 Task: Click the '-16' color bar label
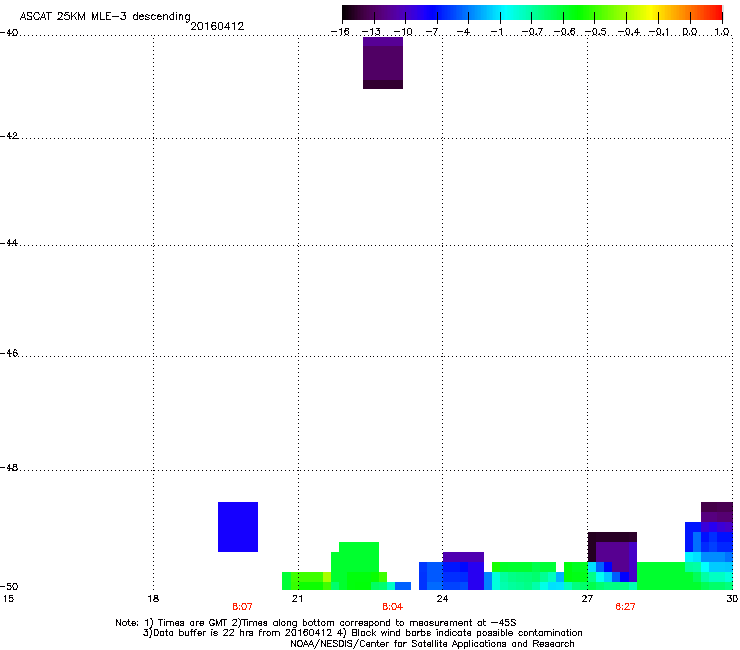pyautogui.click(x=340, y=32)
